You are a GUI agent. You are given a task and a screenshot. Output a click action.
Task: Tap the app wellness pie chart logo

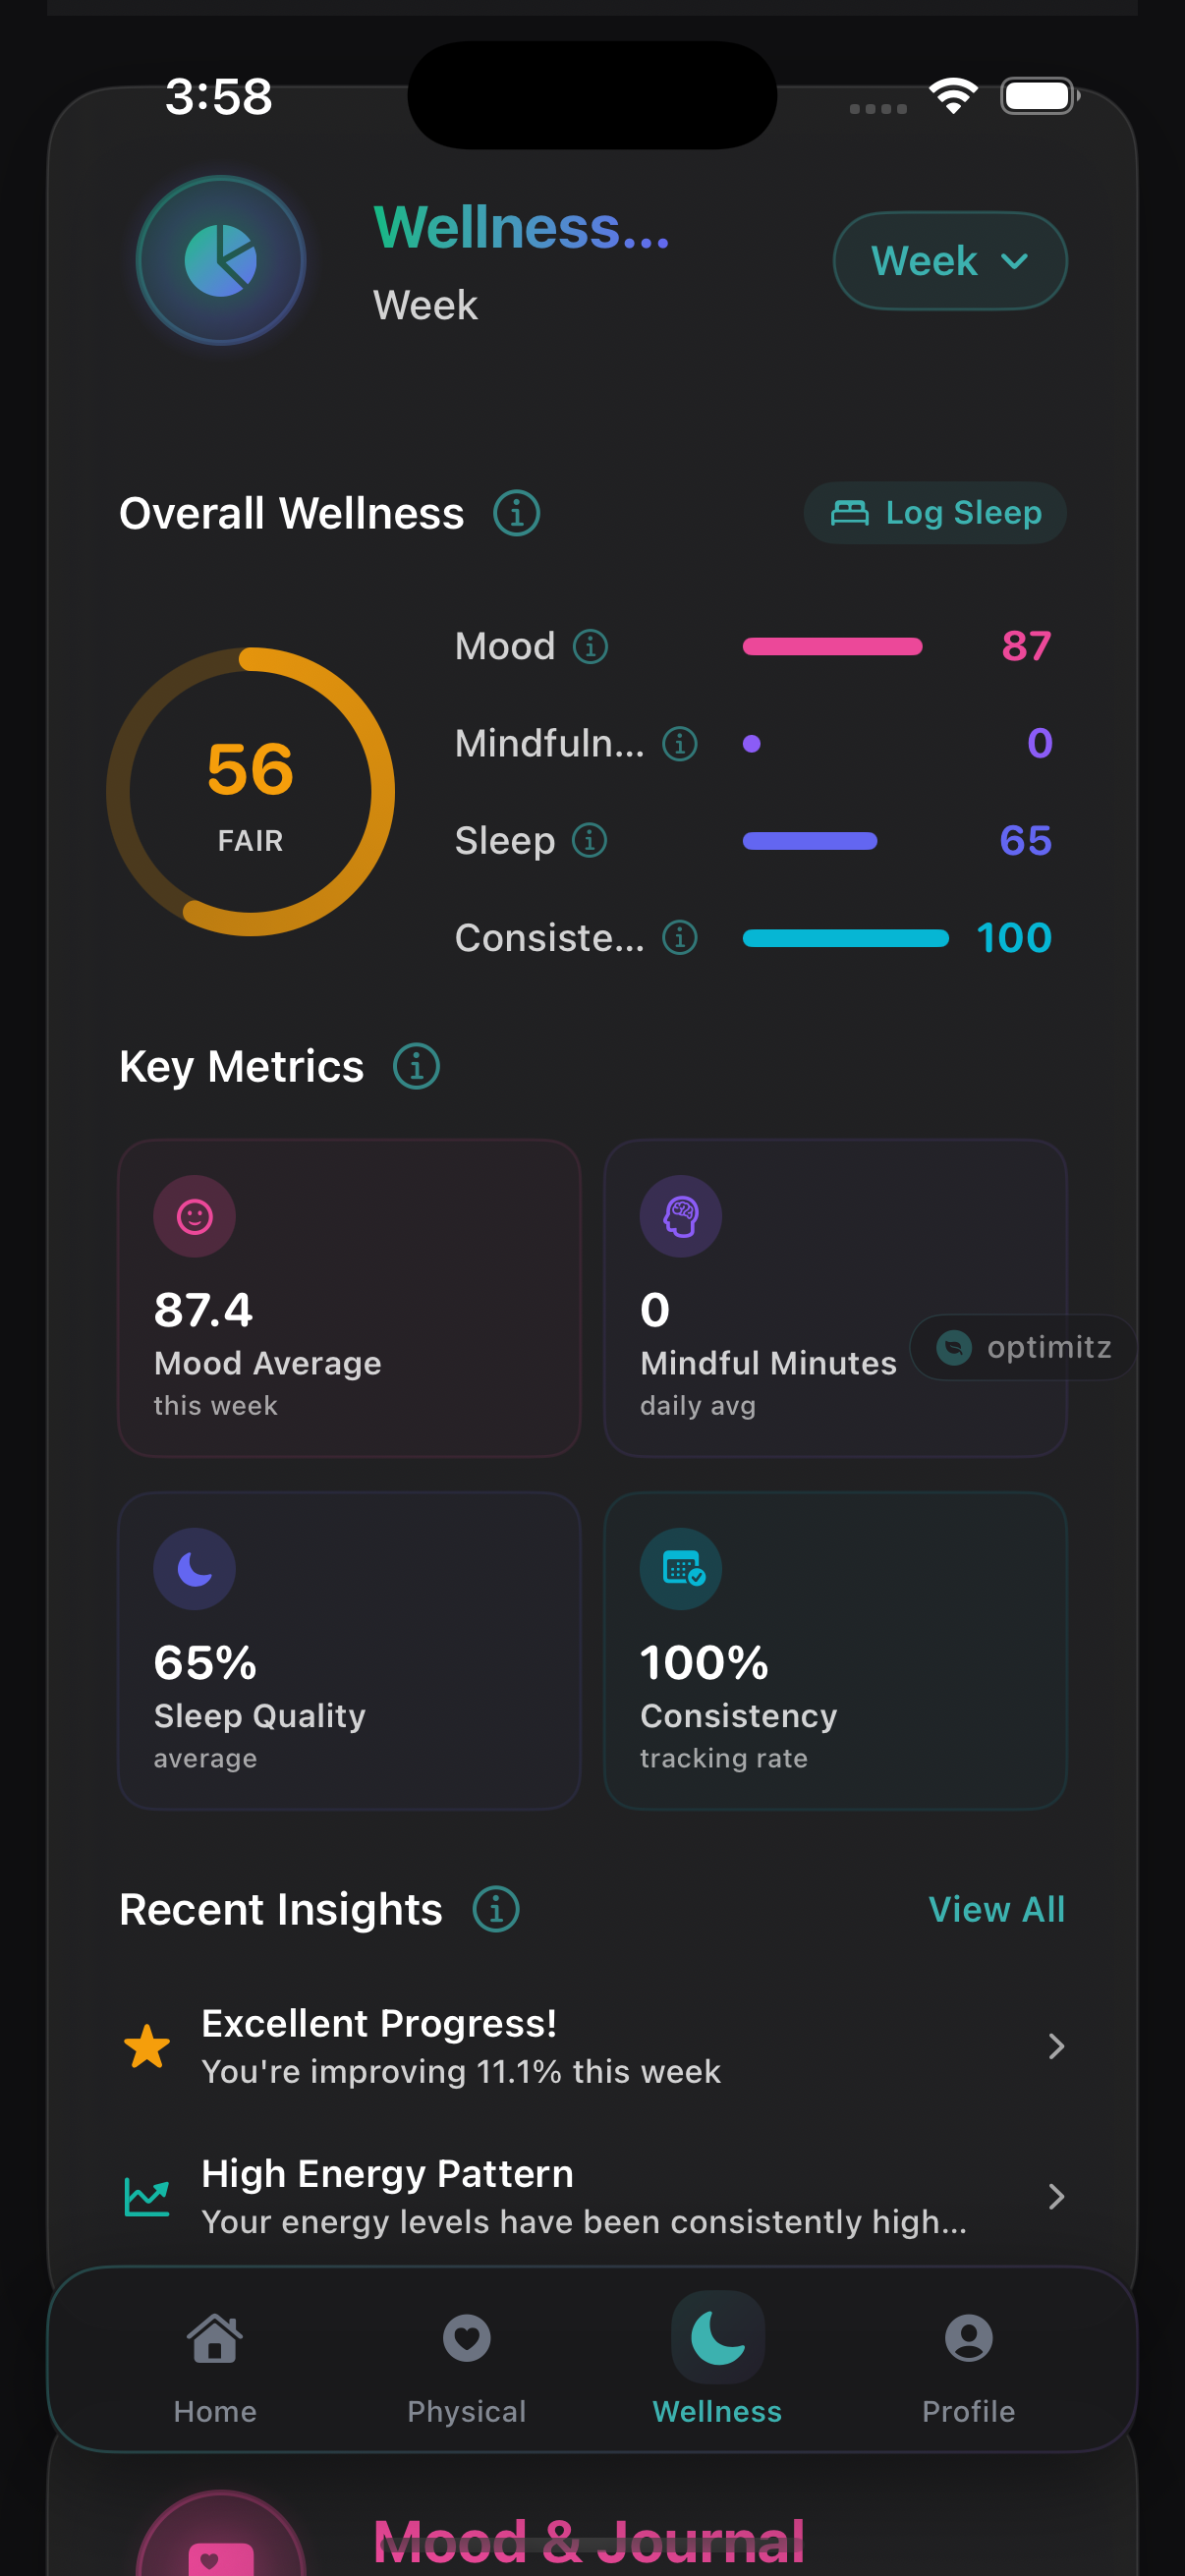tap(220, 259)
